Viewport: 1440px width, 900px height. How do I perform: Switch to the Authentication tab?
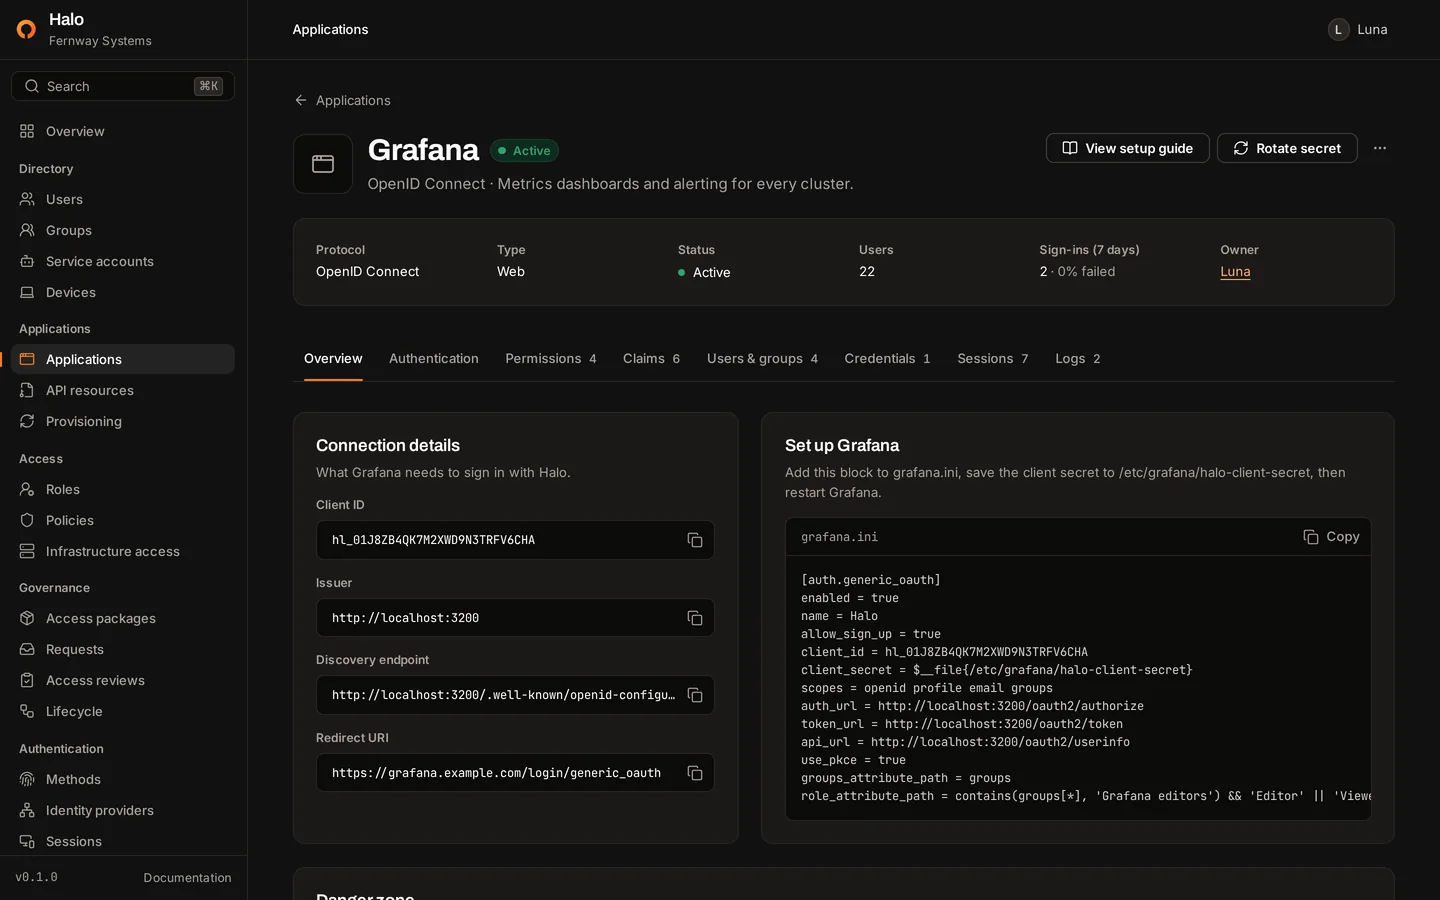[434, 358]
